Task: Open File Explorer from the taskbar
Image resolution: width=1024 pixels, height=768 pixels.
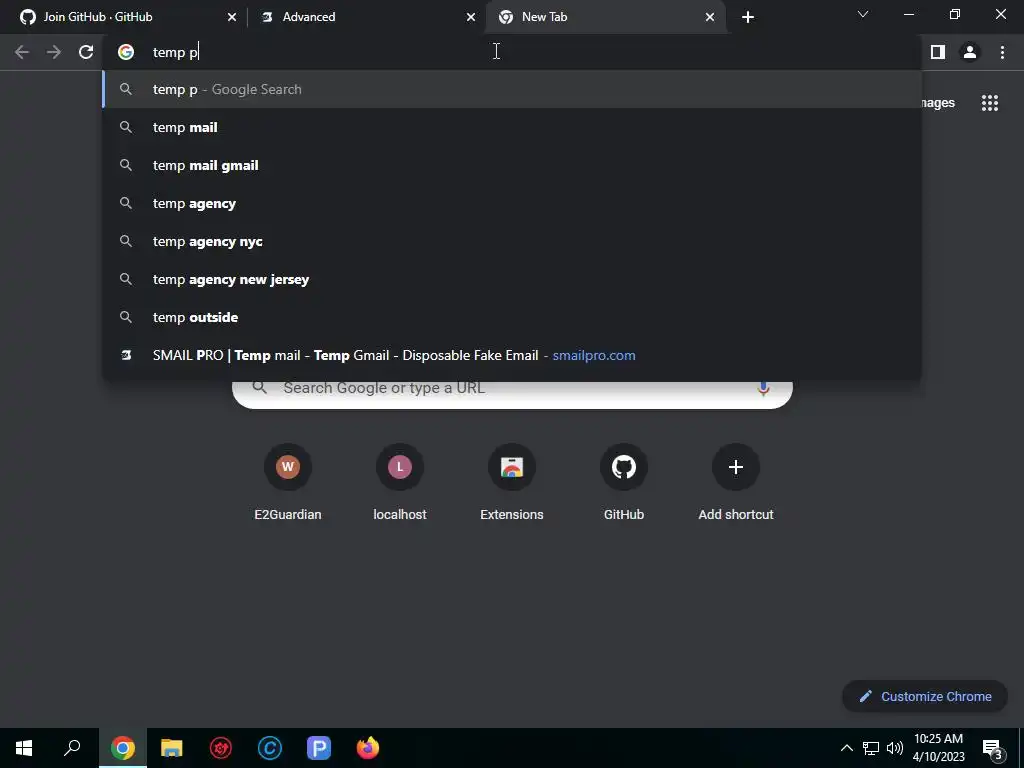Action: [172, 748]
